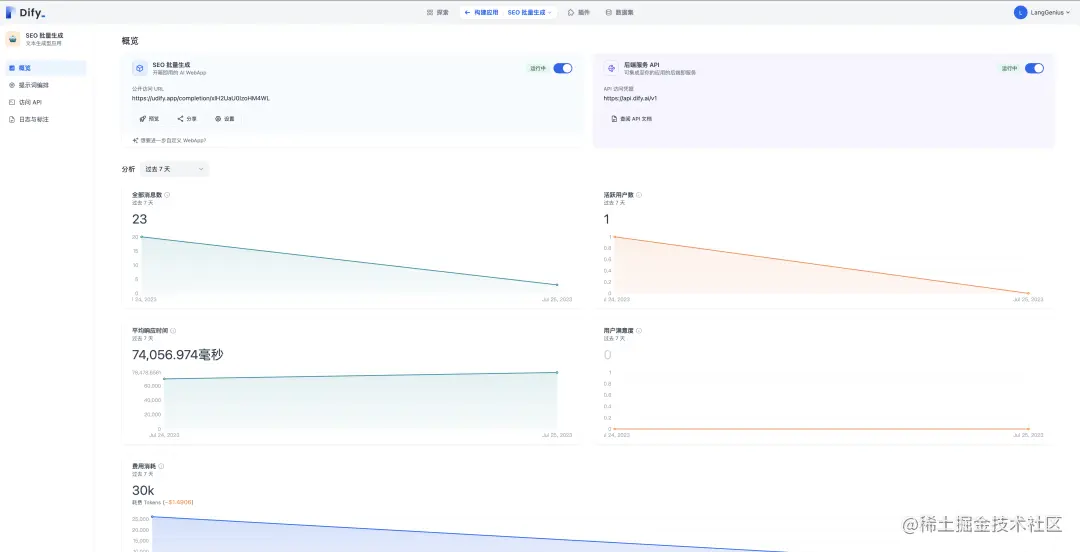This screenshot has height=552, width=1080.
Task: Click the public URL udify.app/completion text
Action: pyautogui.click(x=201, y=99)
